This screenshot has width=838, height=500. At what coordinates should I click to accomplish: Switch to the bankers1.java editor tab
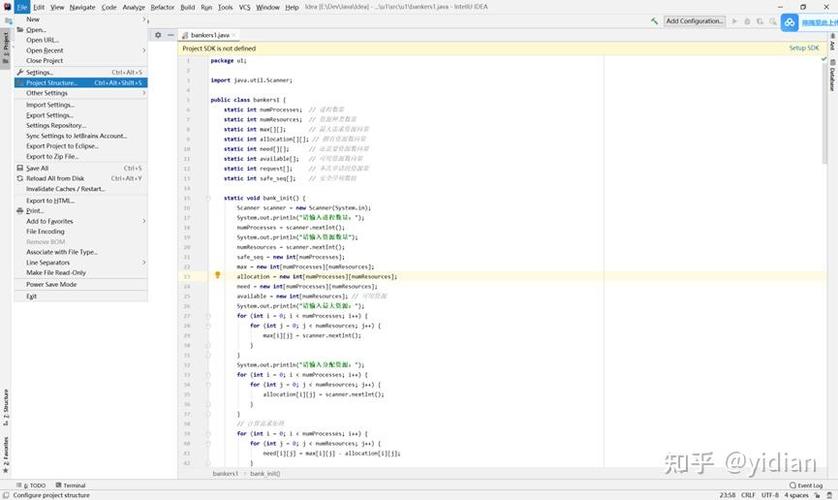pyautogui.click(x=211, y=34)
